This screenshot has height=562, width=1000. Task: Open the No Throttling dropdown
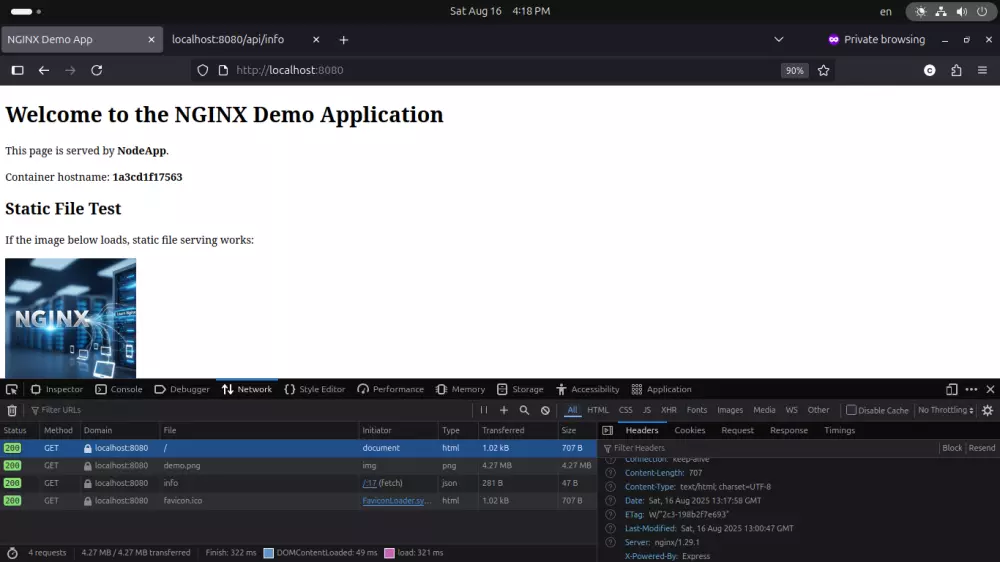point(945,410)
